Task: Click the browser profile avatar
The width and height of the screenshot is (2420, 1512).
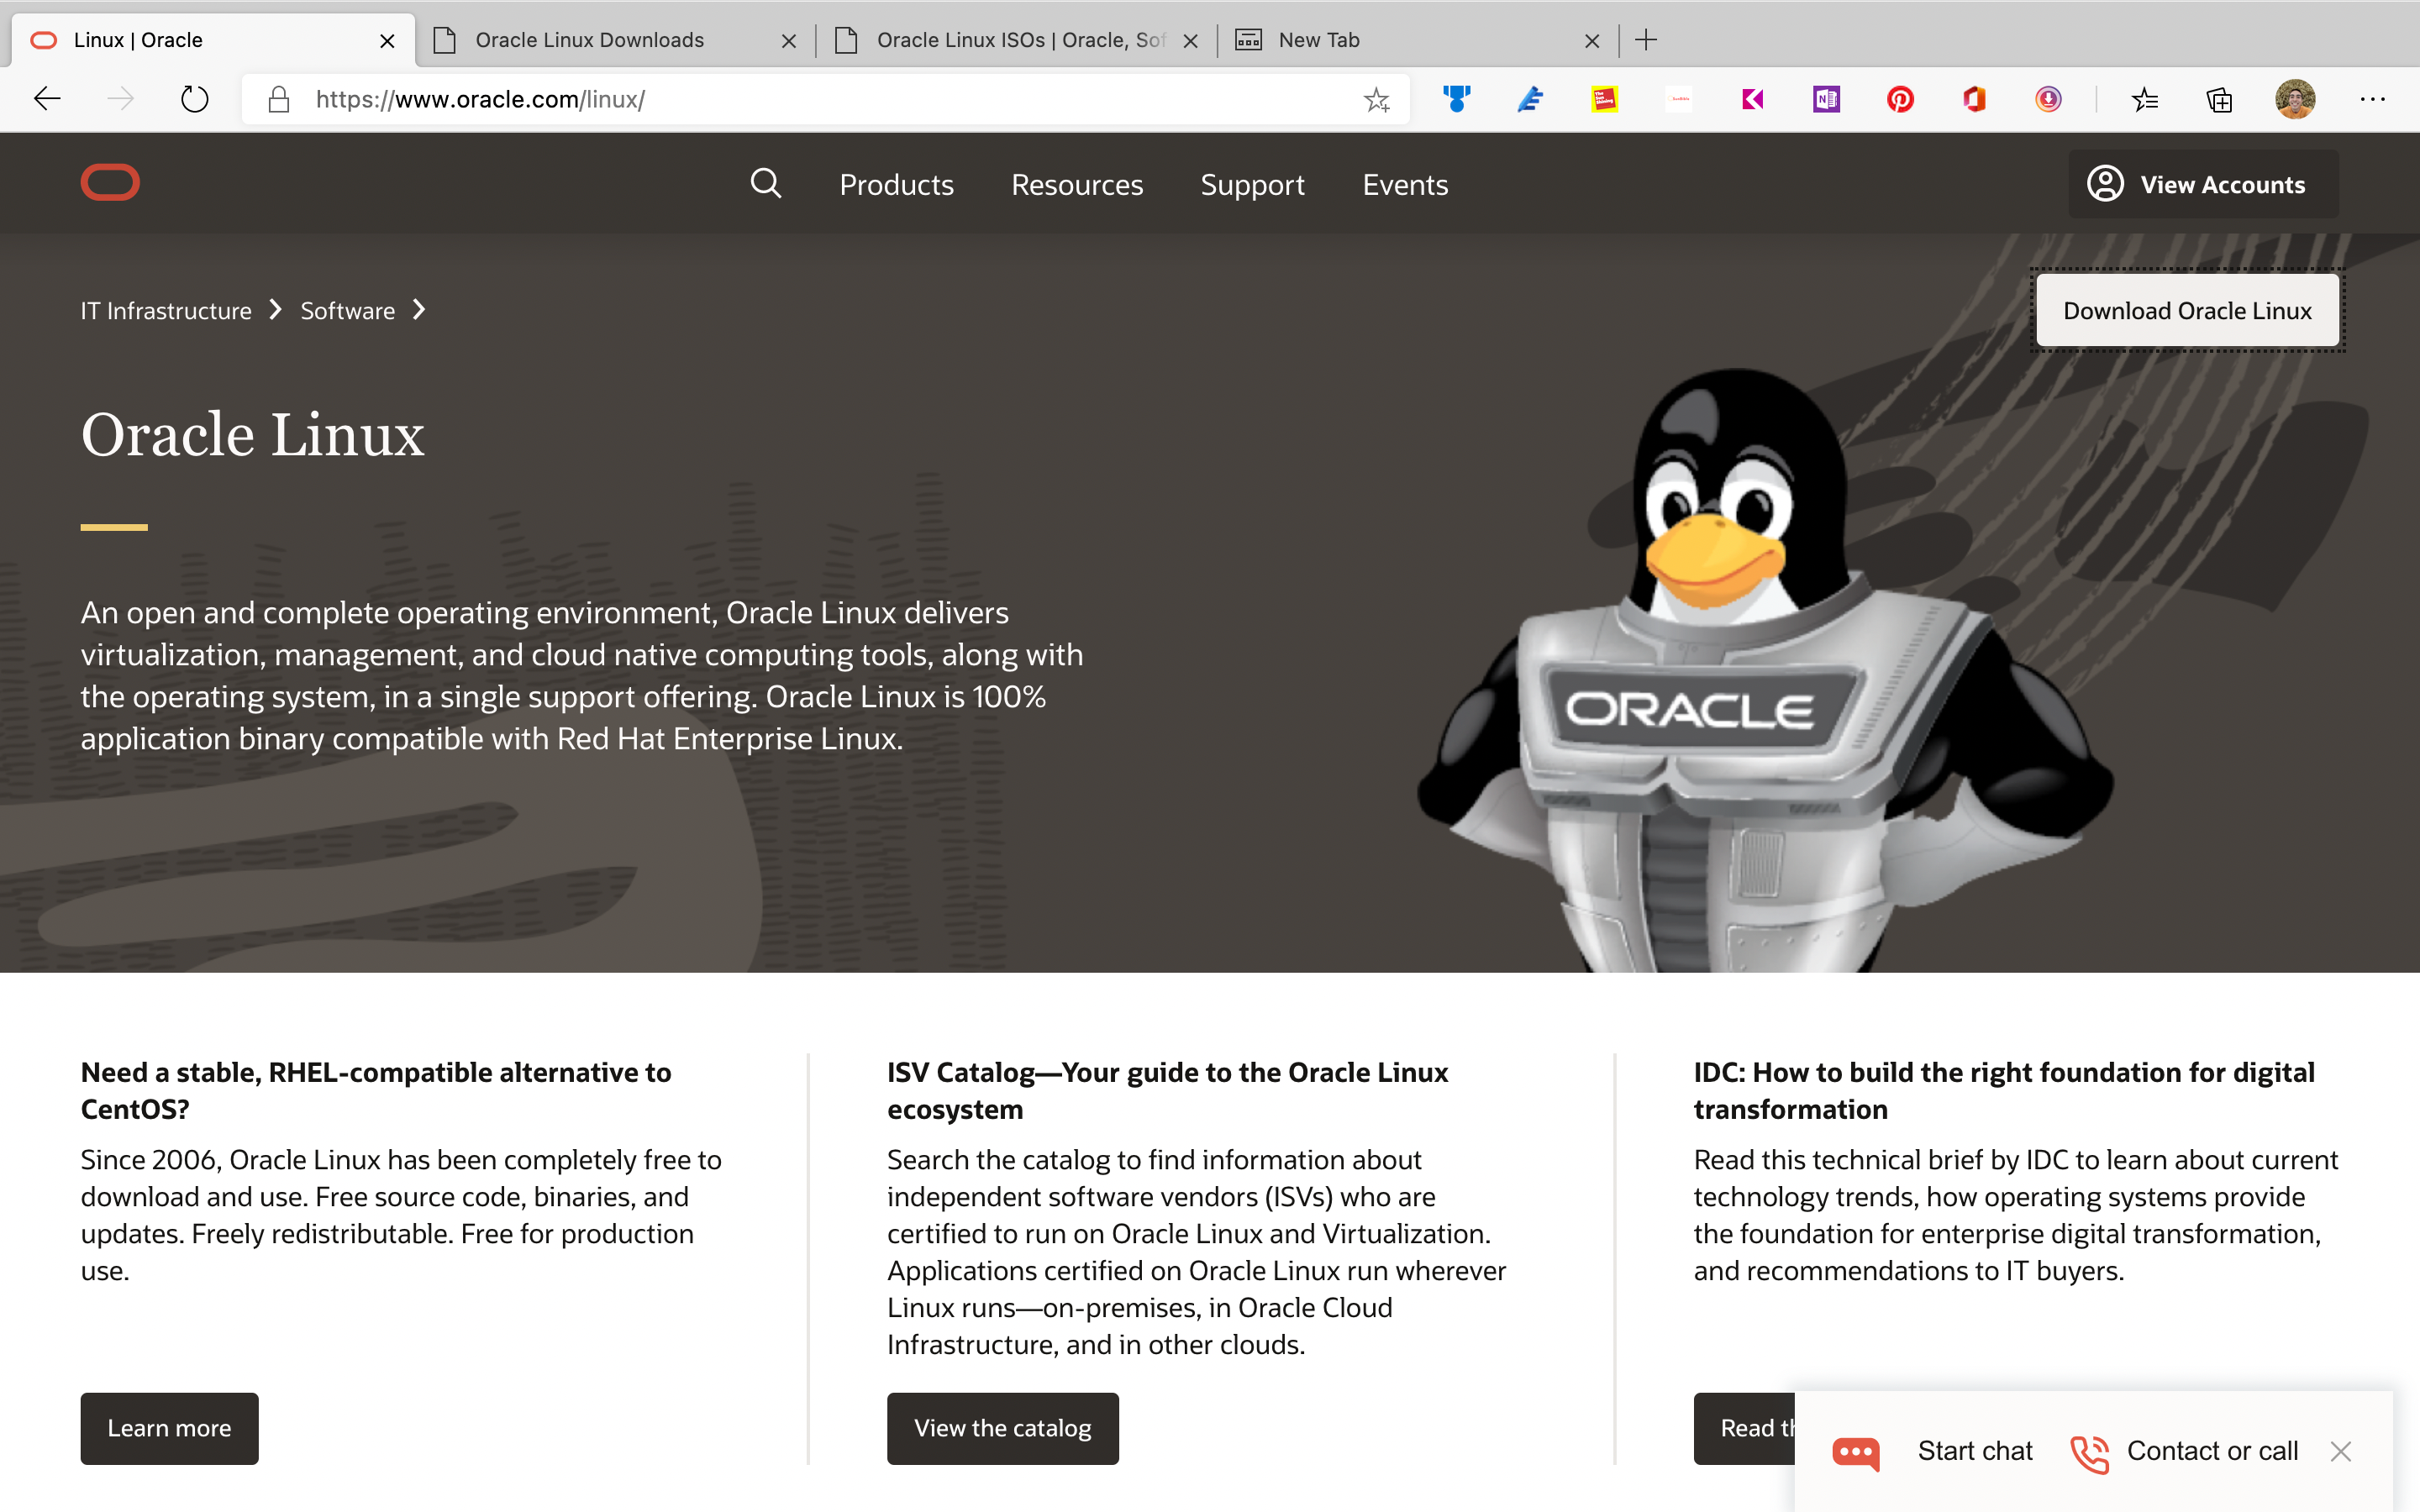Action: pos(2295,100)
